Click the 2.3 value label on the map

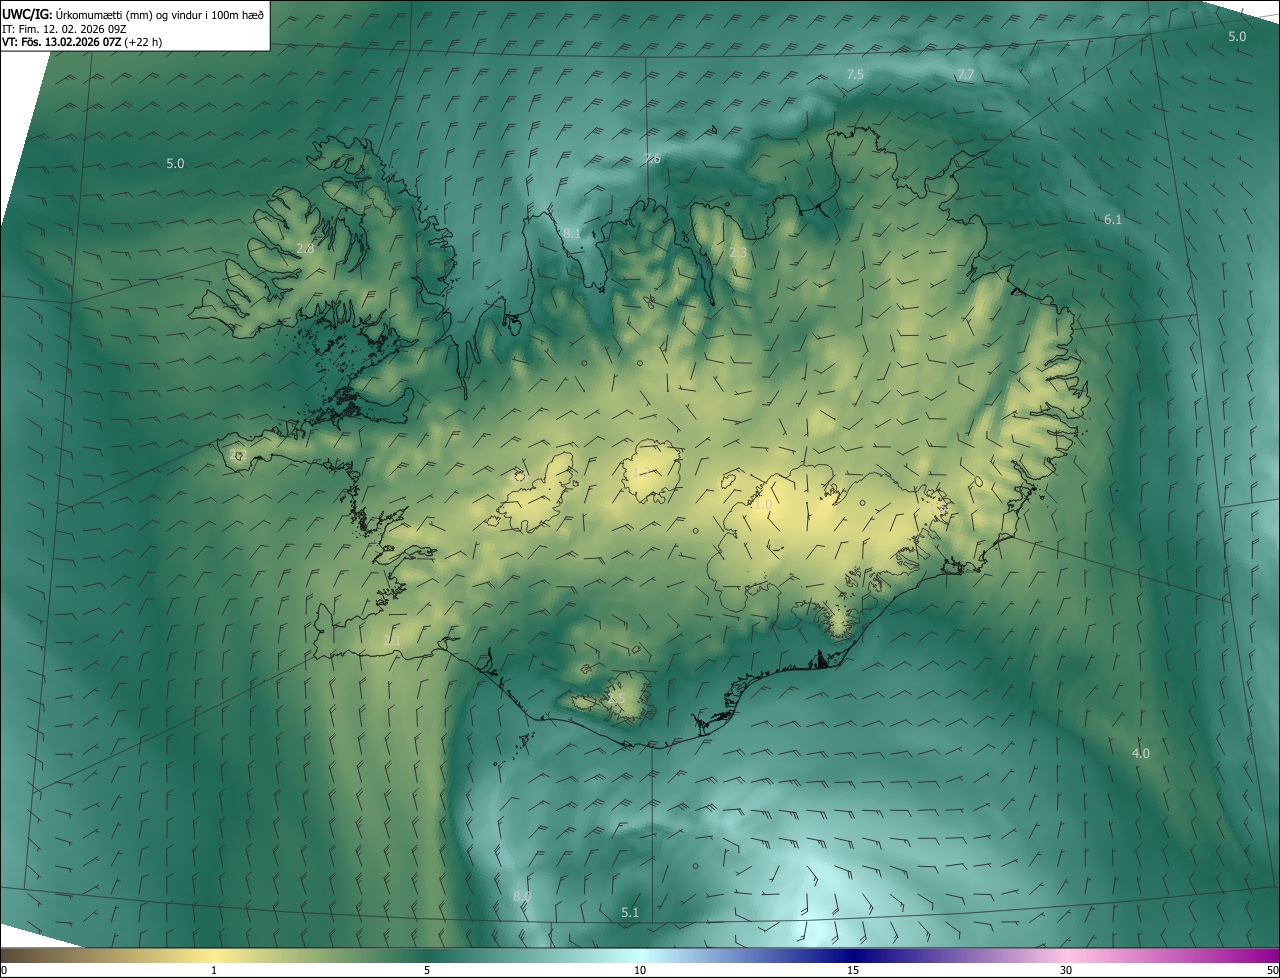click(x=738, y=253)
